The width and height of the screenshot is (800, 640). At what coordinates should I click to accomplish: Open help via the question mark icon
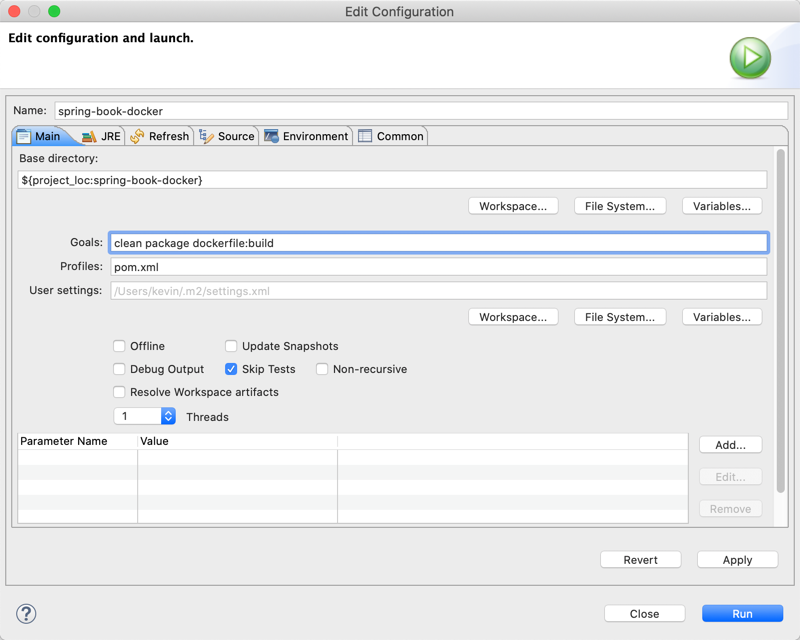point(27,614)
